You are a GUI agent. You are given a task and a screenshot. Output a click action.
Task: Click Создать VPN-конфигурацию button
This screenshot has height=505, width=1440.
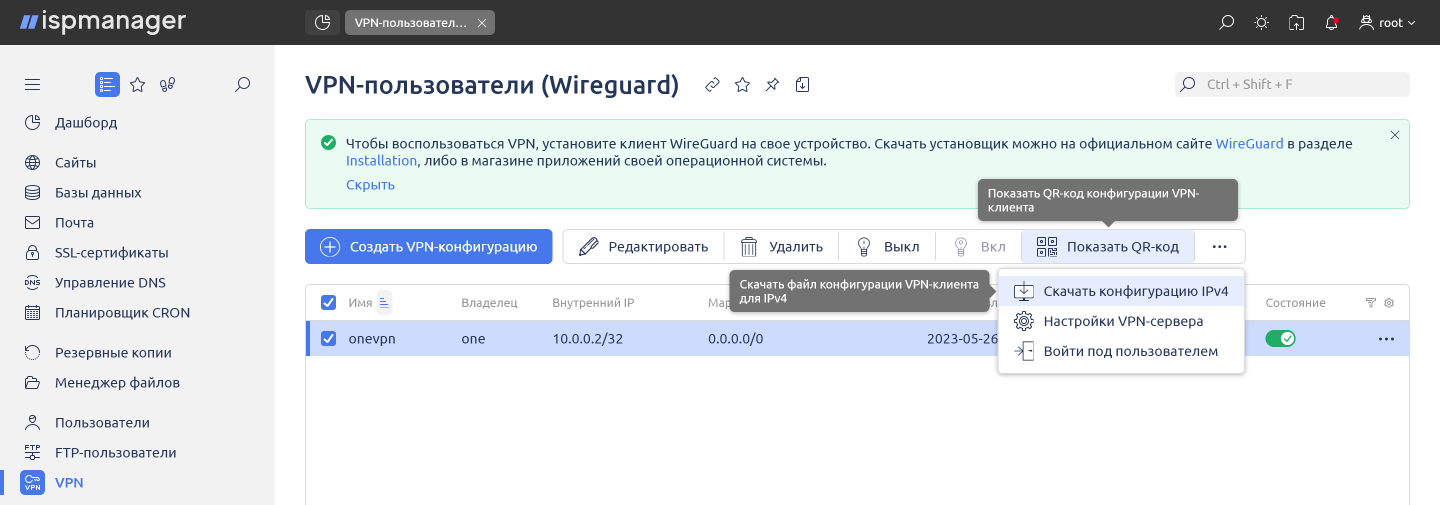(x=428, y=246)
